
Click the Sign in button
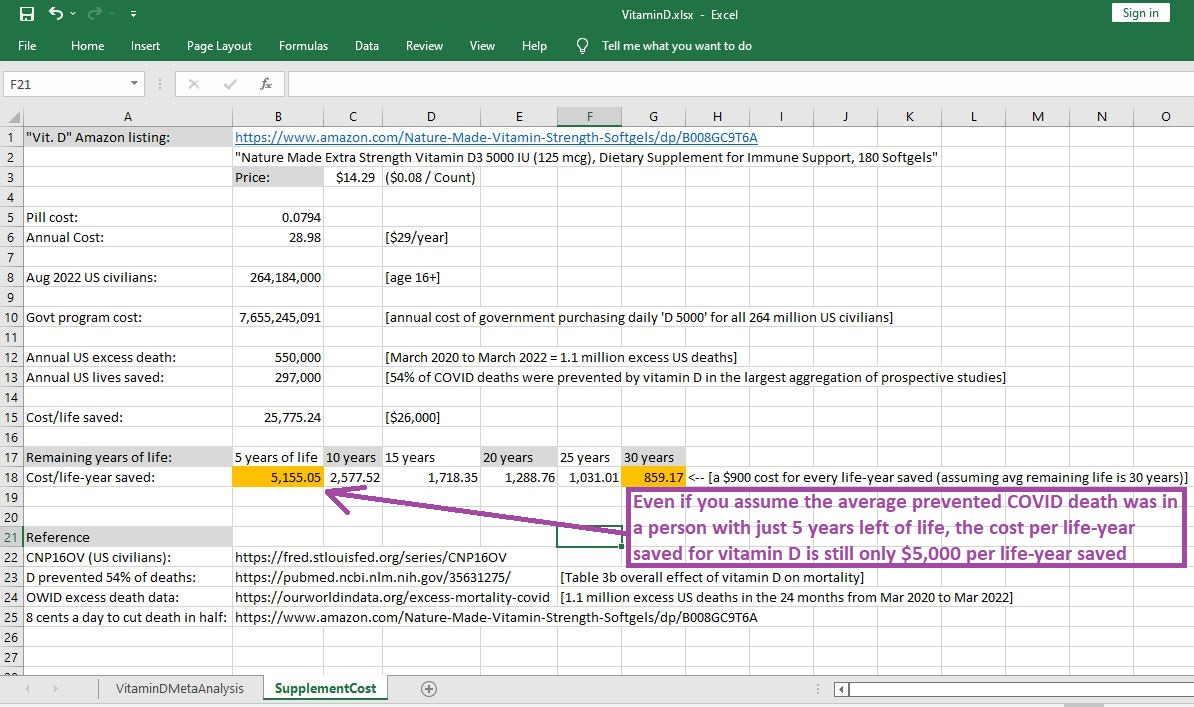(x=1140, y=13)
